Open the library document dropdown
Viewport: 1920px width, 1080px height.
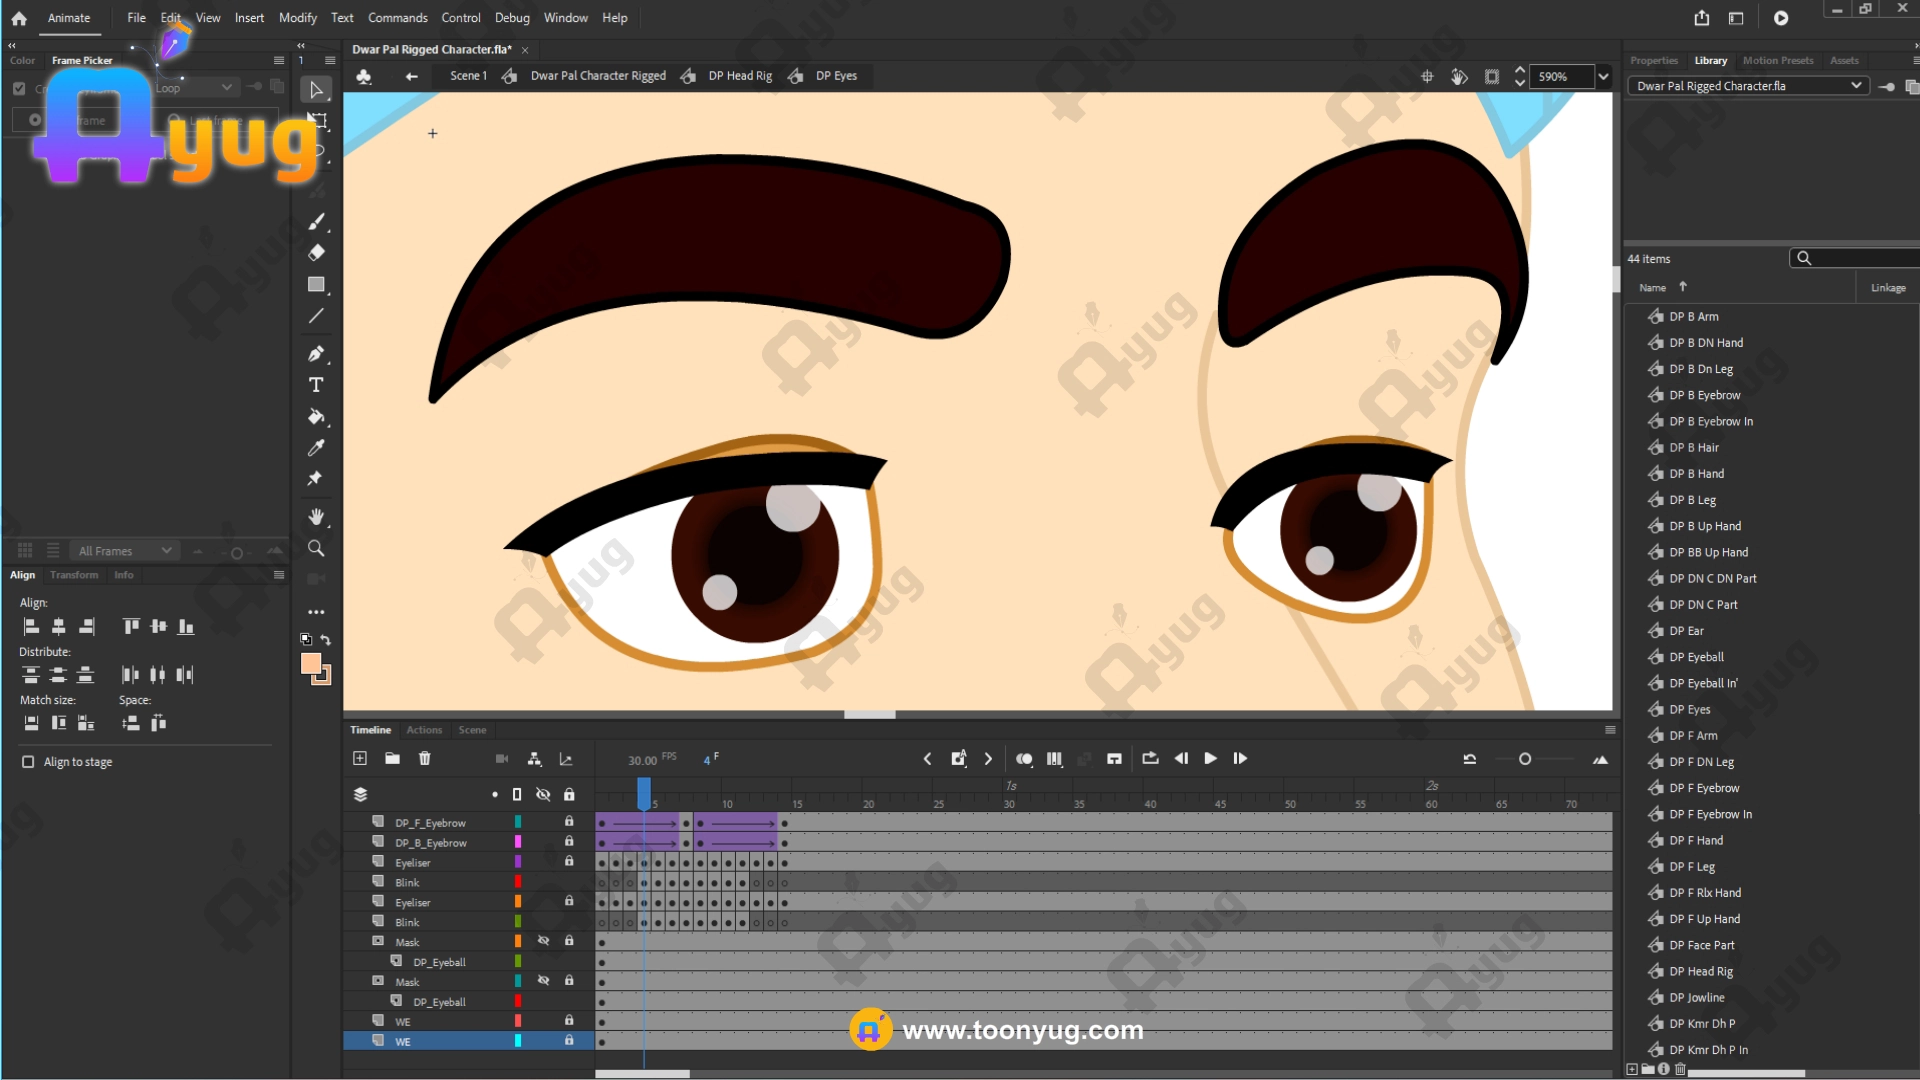pos(1856,86)
